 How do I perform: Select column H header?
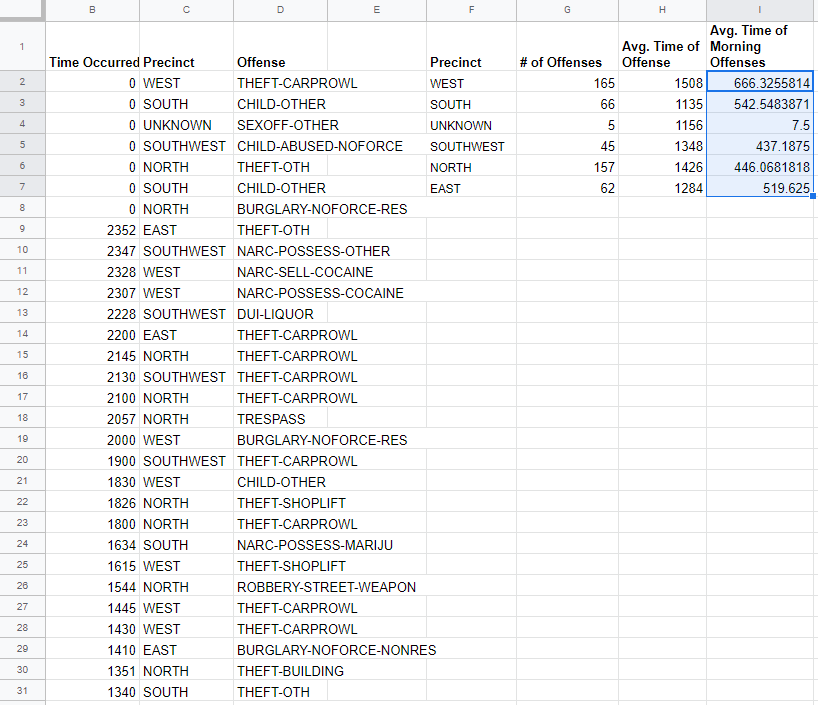click(x=662, y=10)
